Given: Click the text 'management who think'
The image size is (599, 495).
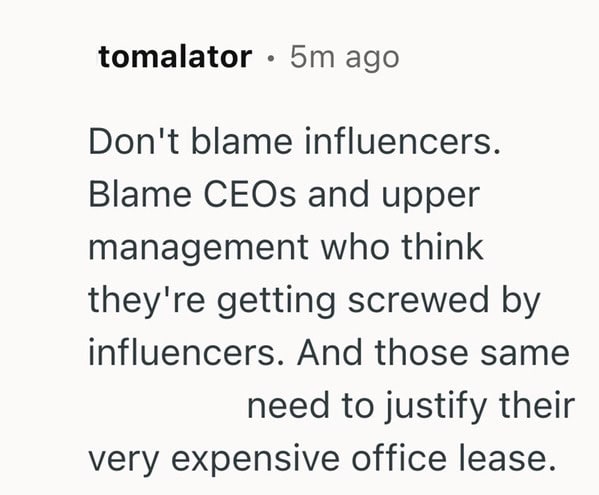Looking at the screenshot, I should 286,247.
